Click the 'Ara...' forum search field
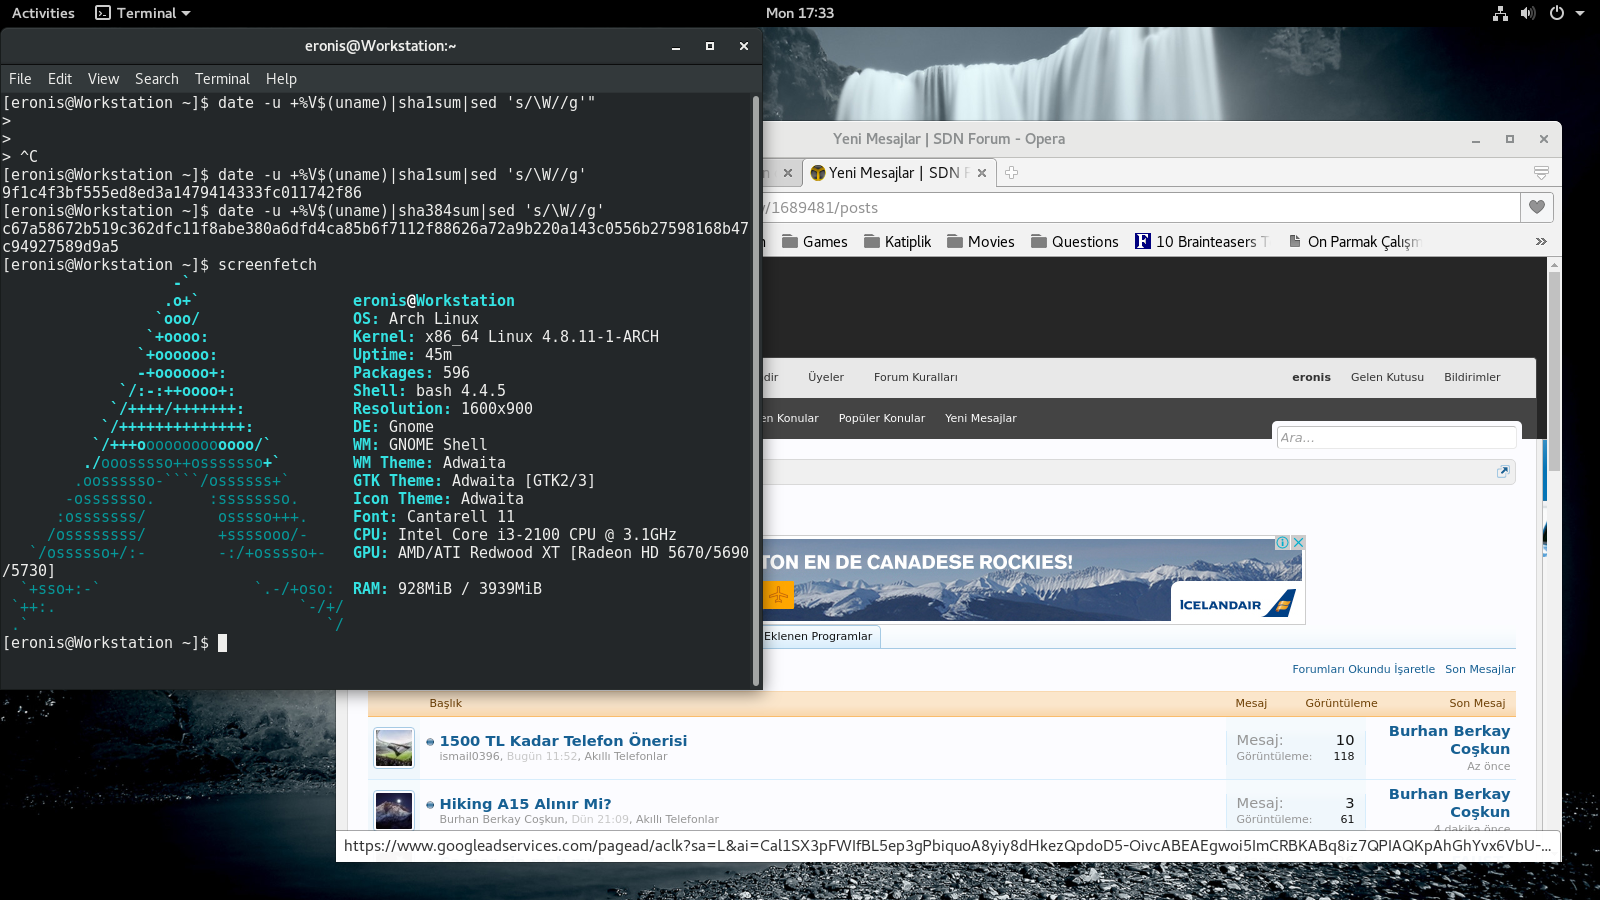Image resolution: width=1600 pixels, height=900 pixels. [1396, 438]
